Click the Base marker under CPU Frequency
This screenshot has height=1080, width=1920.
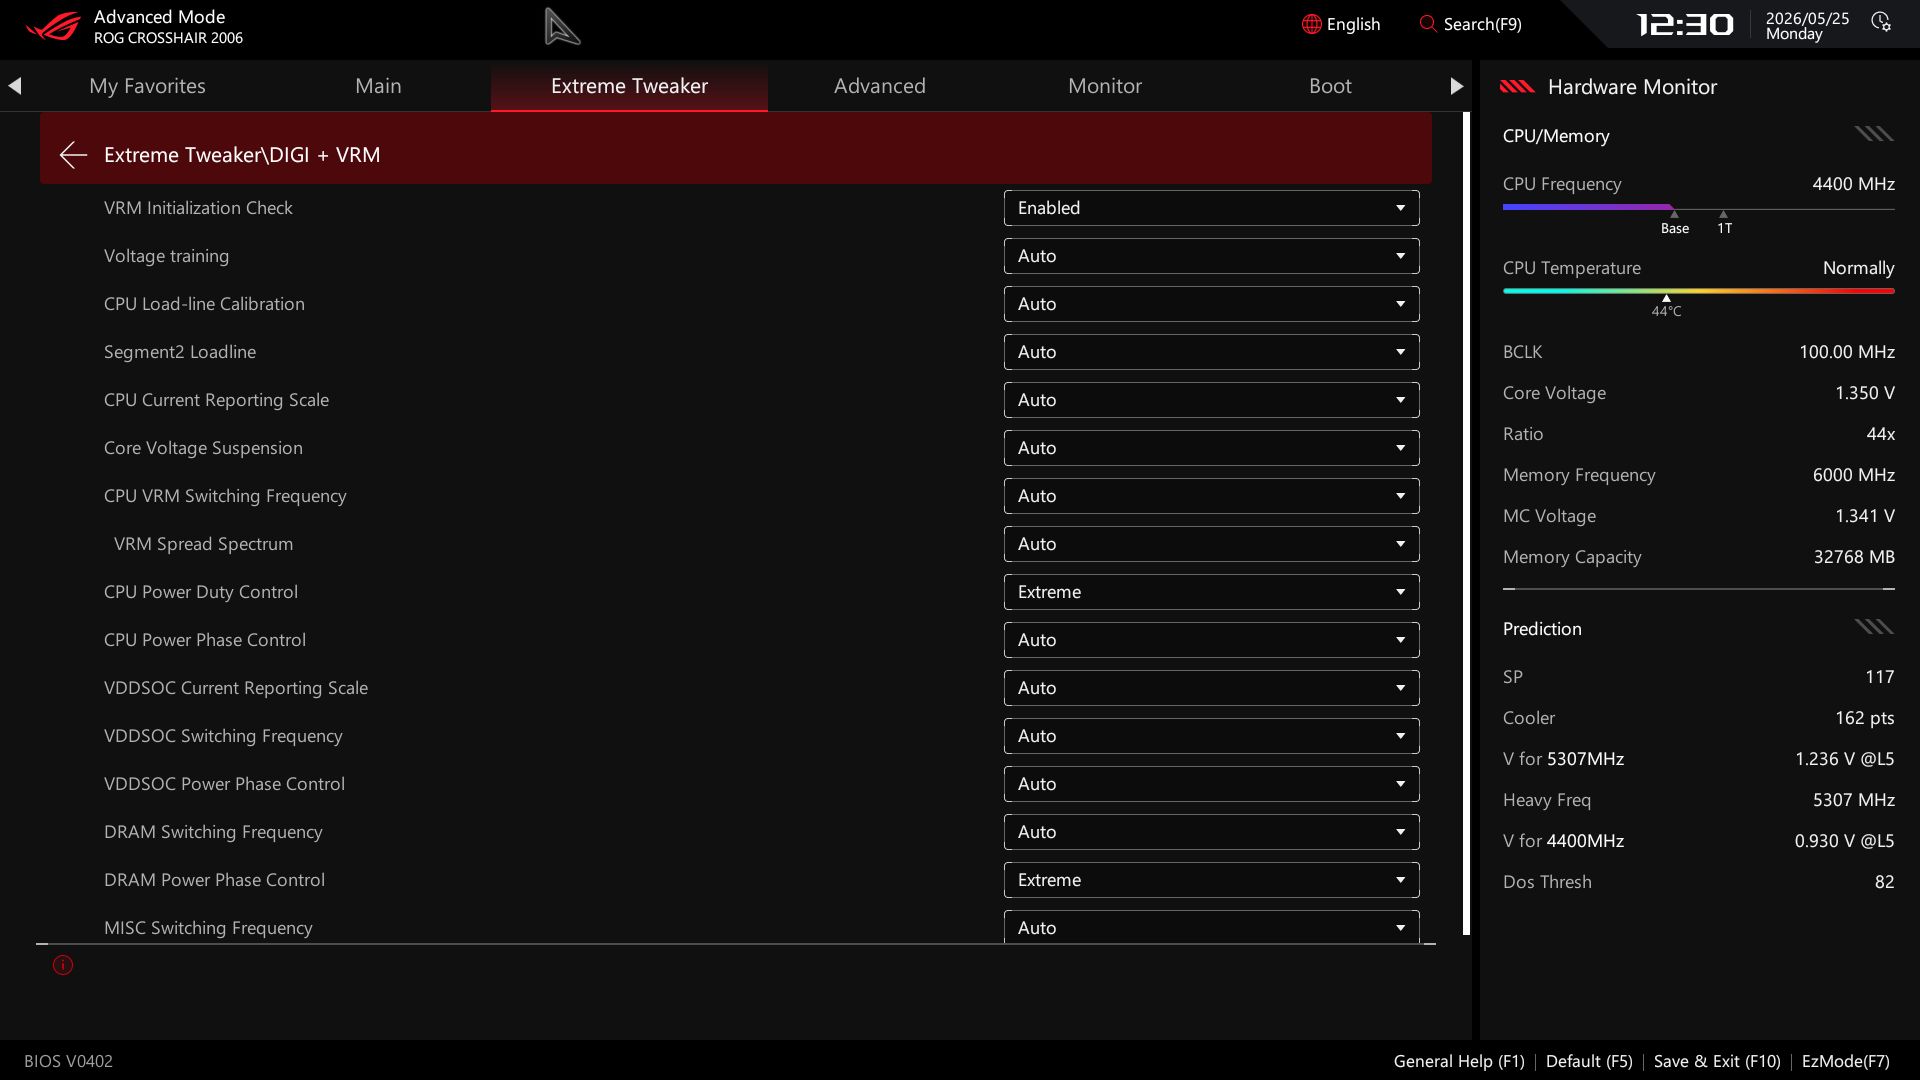pos(1675,224)
